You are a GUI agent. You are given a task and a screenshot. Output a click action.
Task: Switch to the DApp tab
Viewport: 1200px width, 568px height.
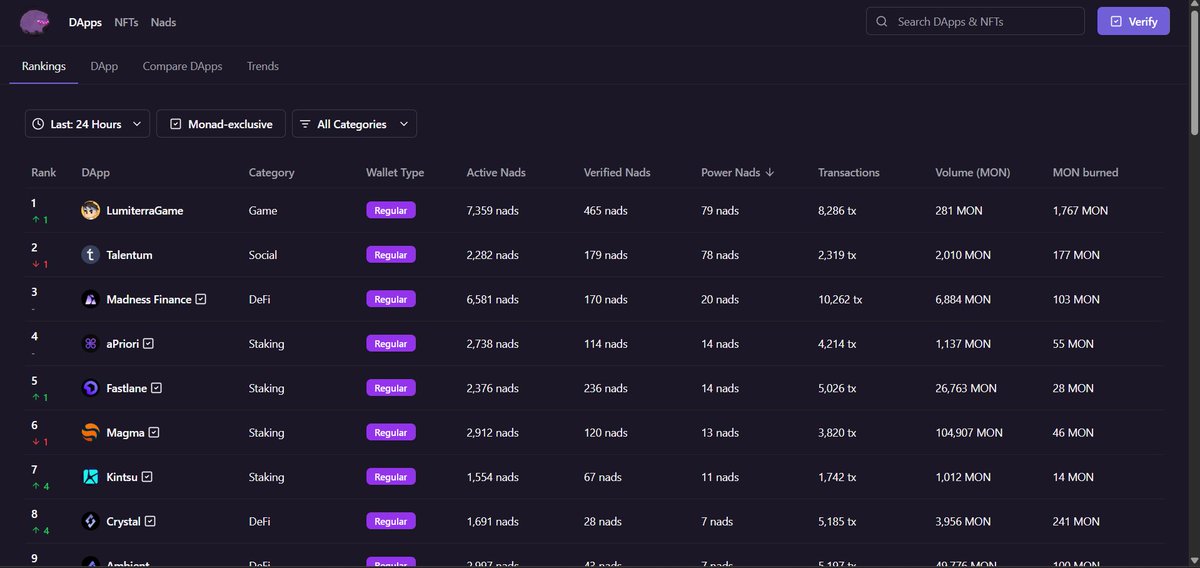[104, 66]
